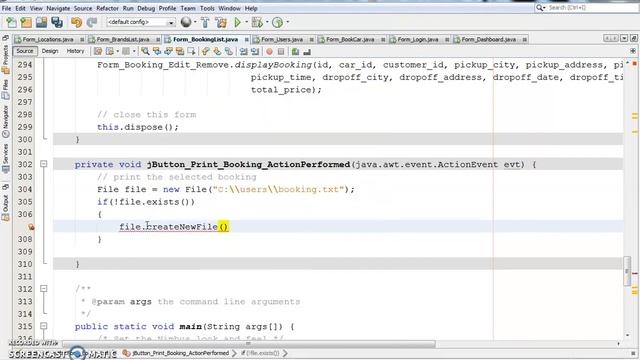Click the Uncomment lines icon
This screenshot has height=360, width=640.
click(307, 51)
